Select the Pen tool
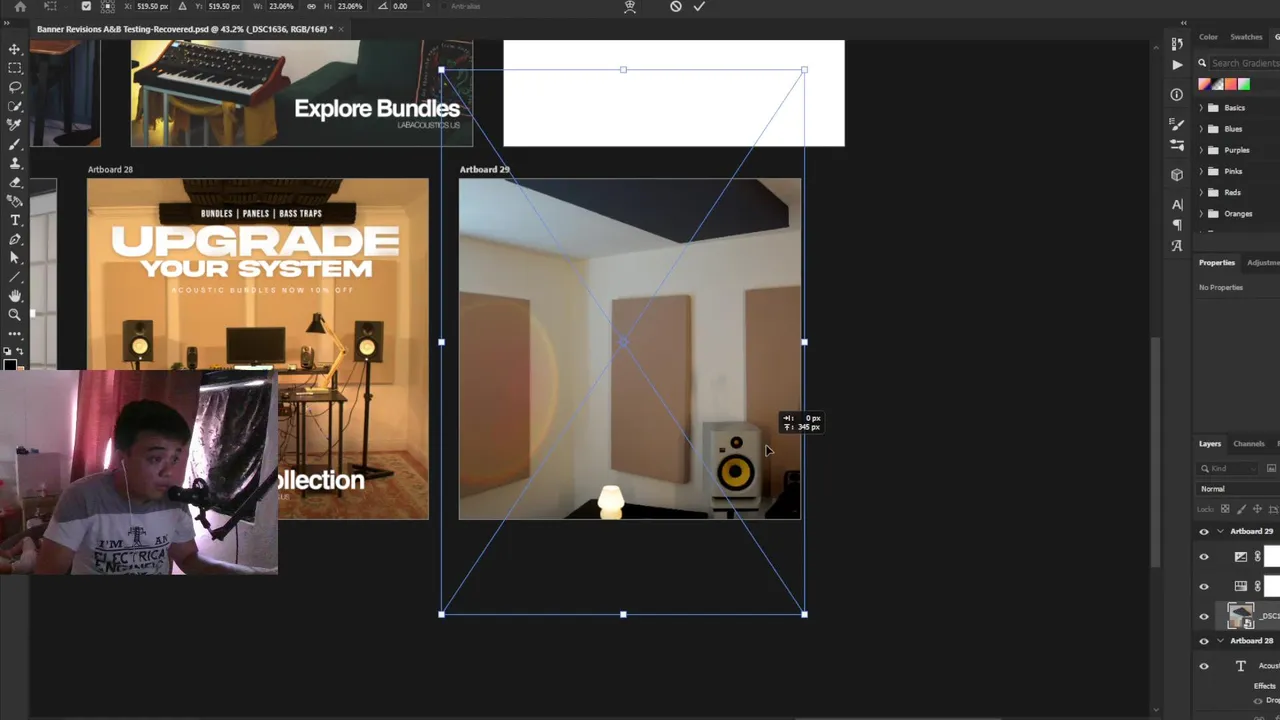 [15, 239]
